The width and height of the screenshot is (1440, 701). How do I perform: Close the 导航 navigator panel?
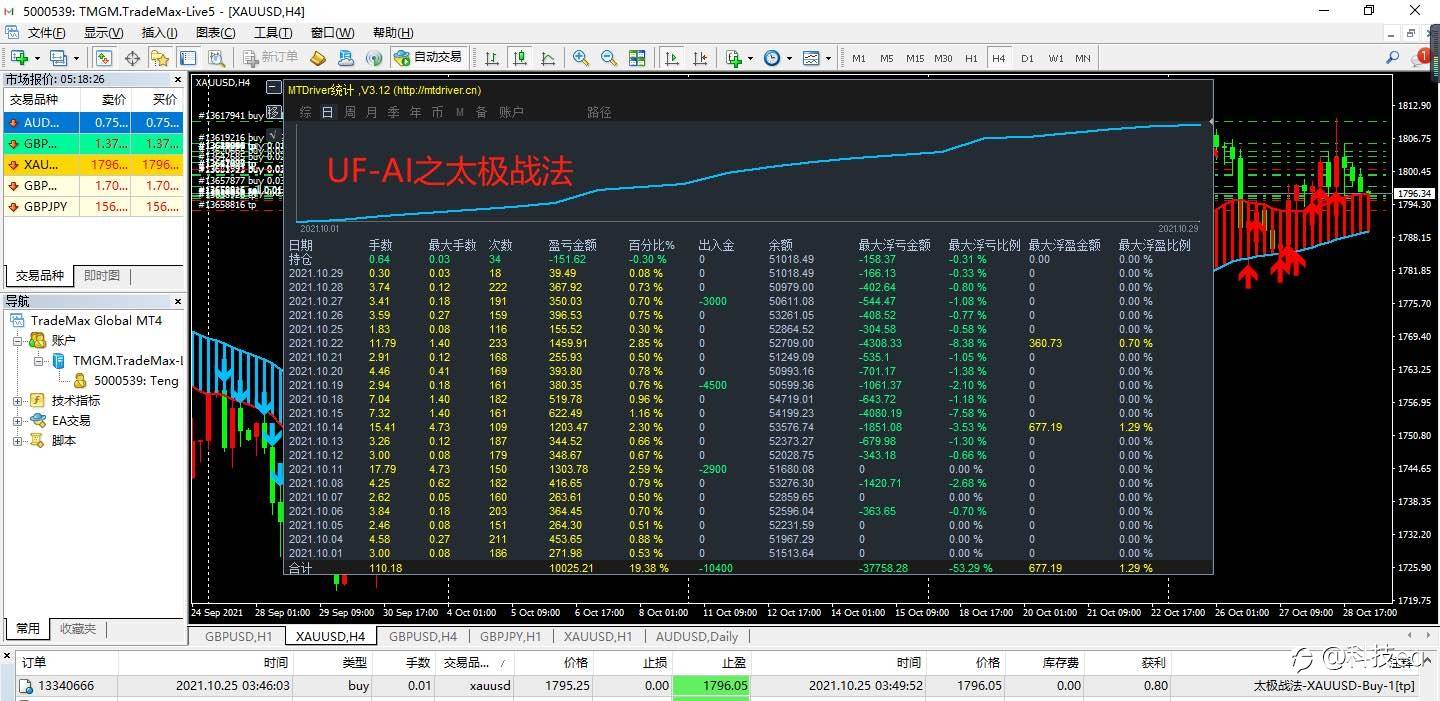point(178,300)
